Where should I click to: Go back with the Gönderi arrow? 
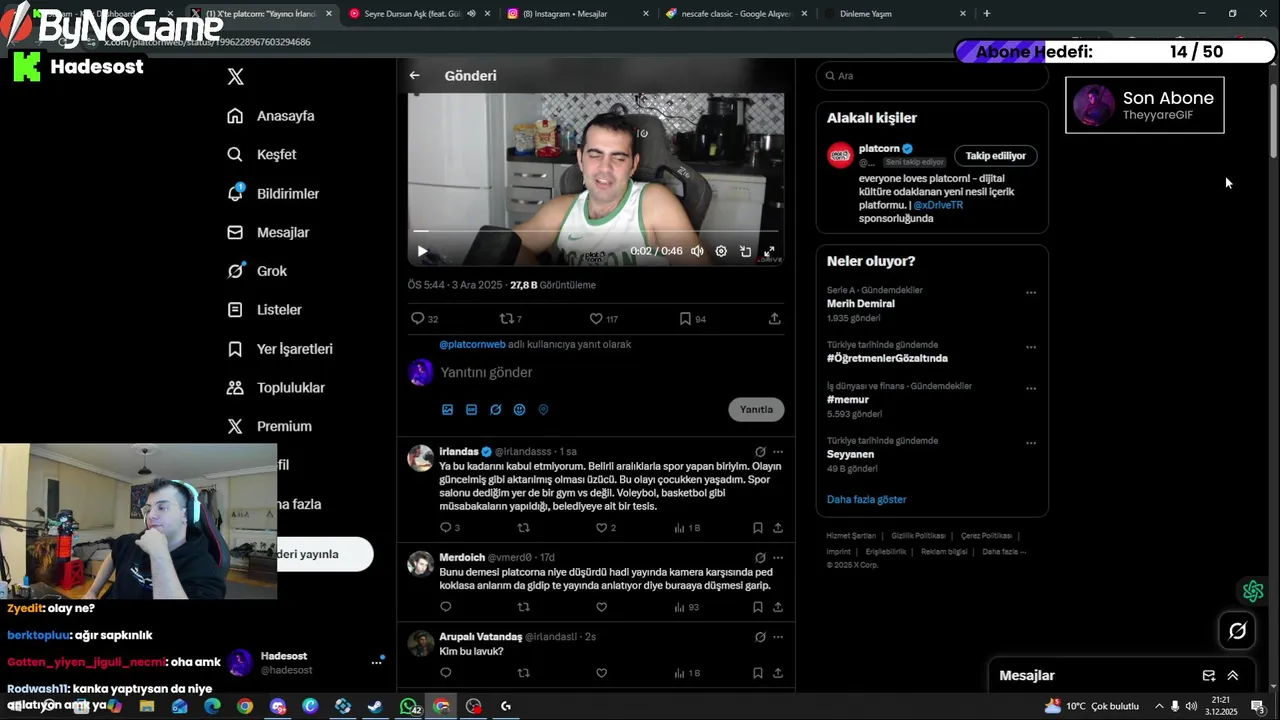pos(414,75)
